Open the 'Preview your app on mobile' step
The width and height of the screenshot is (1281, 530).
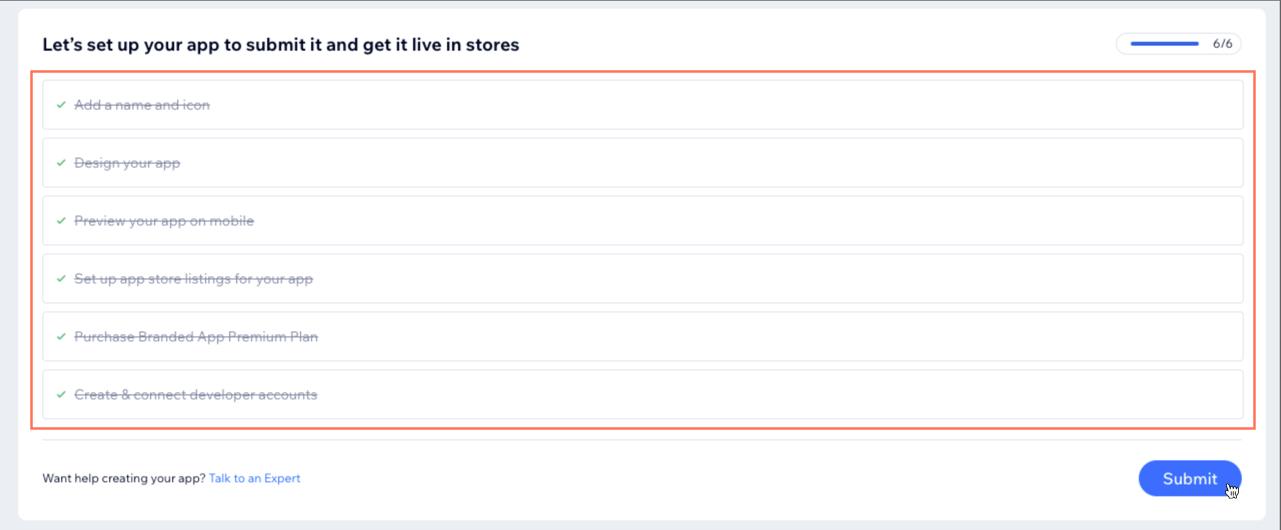(164, 221)
